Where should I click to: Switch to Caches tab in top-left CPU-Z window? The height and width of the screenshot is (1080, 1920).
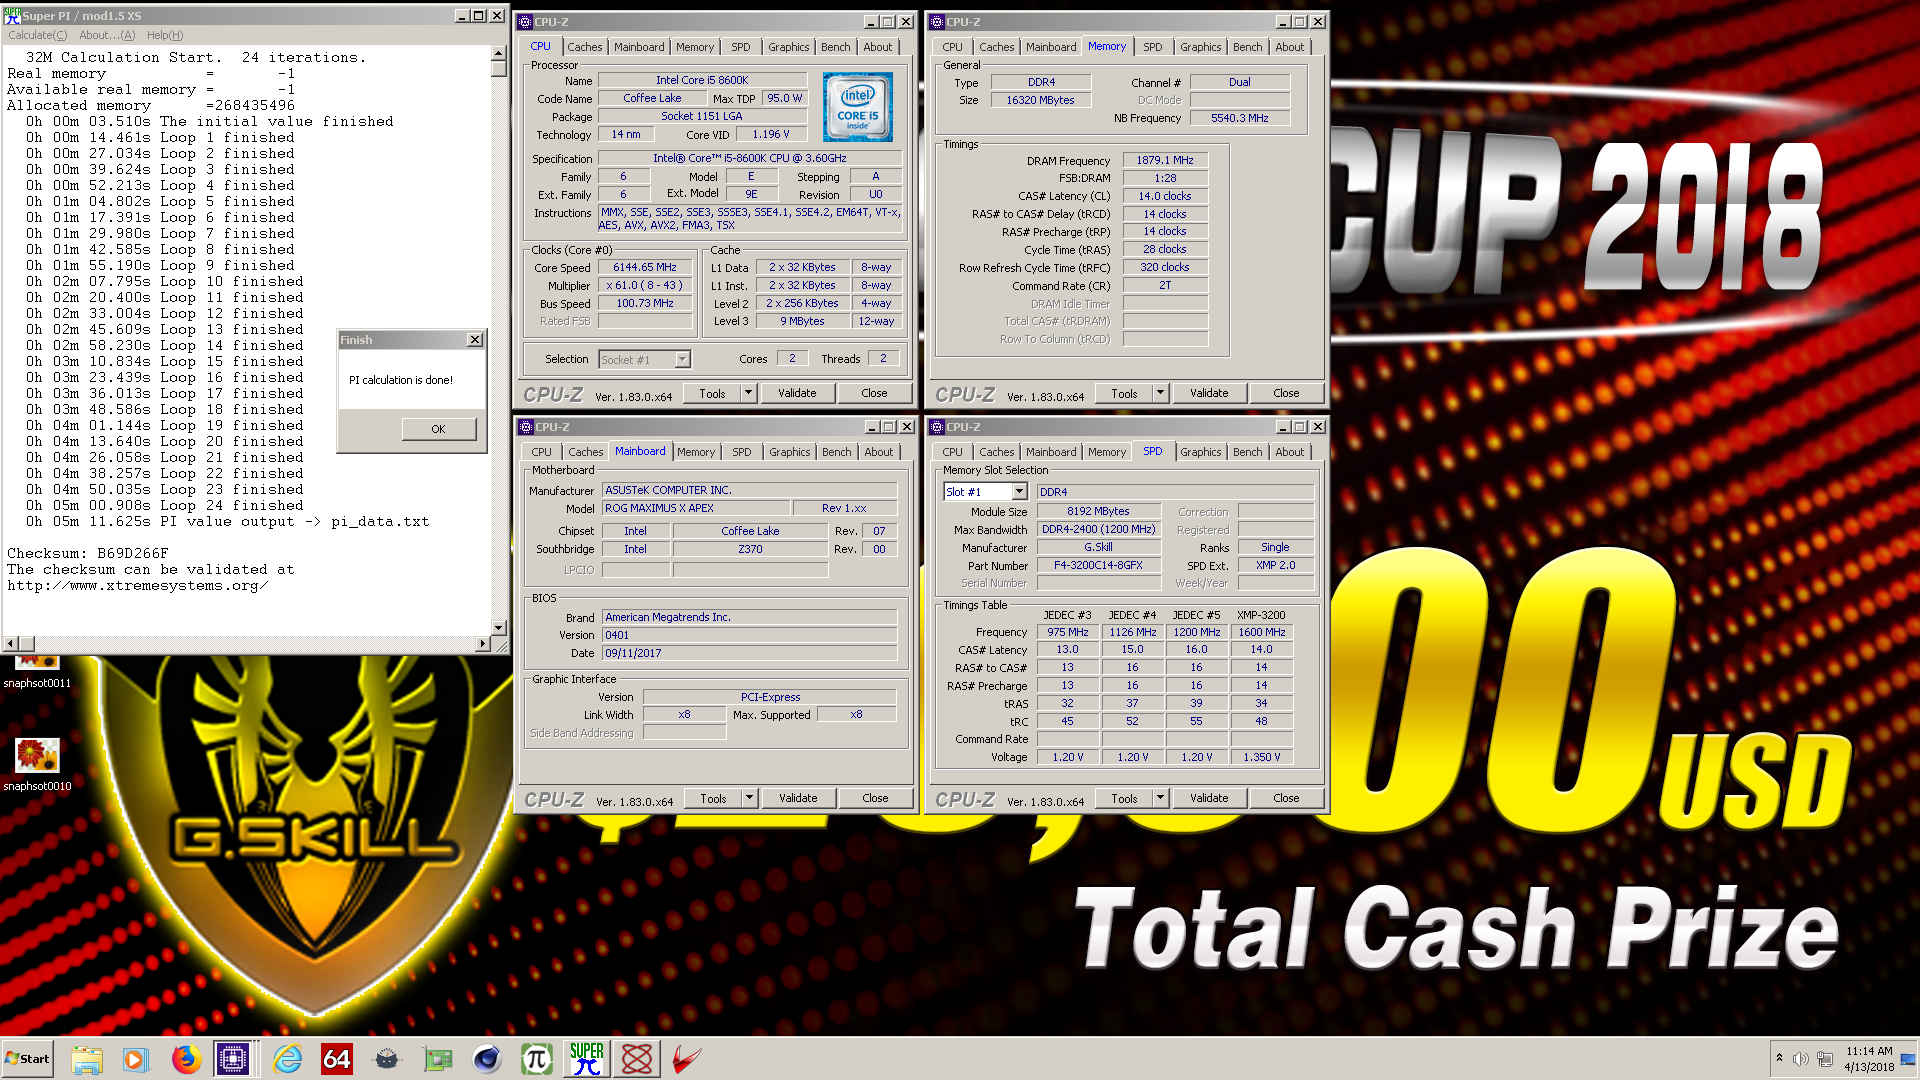tap(585, 47)
